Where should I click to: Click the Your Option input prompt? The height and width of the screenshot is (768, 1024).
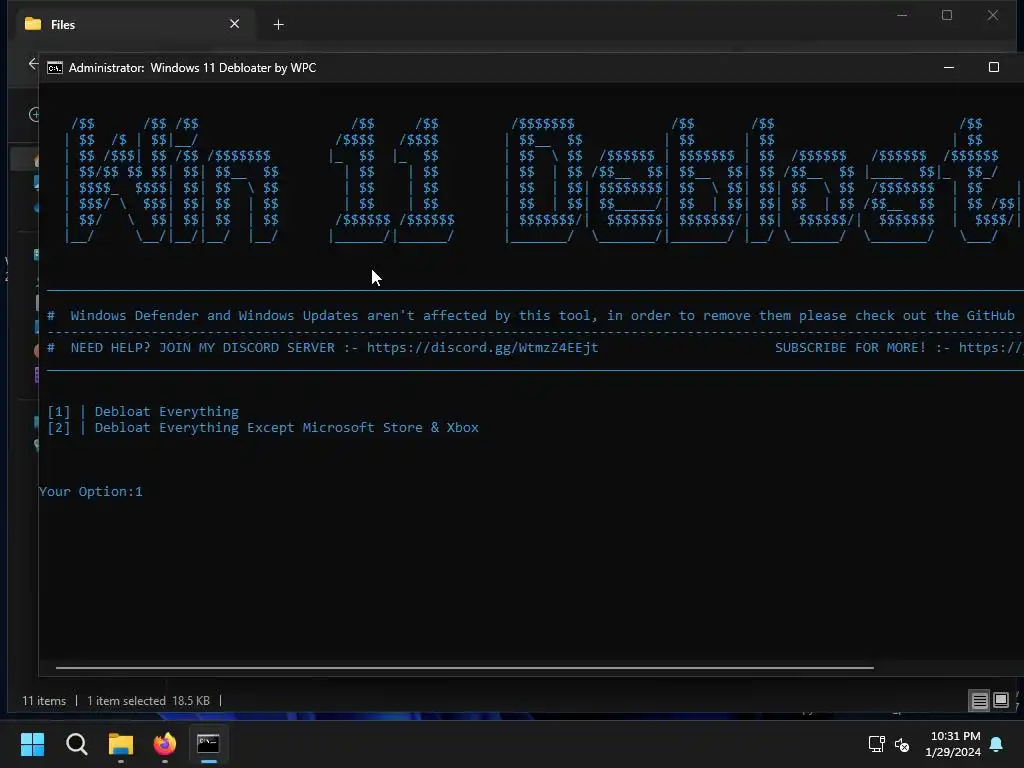click(x=90, y=492)
